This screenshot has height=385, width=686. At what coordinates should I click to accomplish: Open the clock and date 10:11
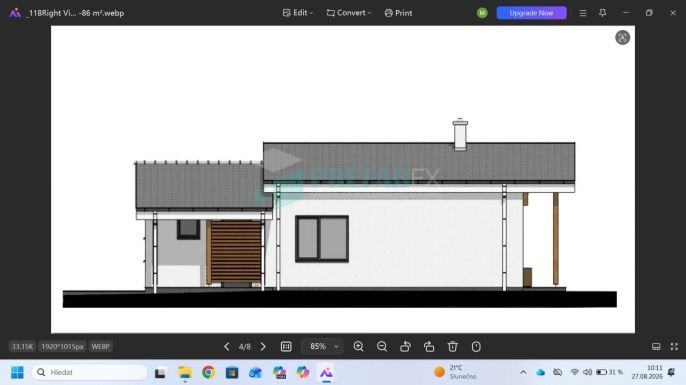click(x=647, y=372)
